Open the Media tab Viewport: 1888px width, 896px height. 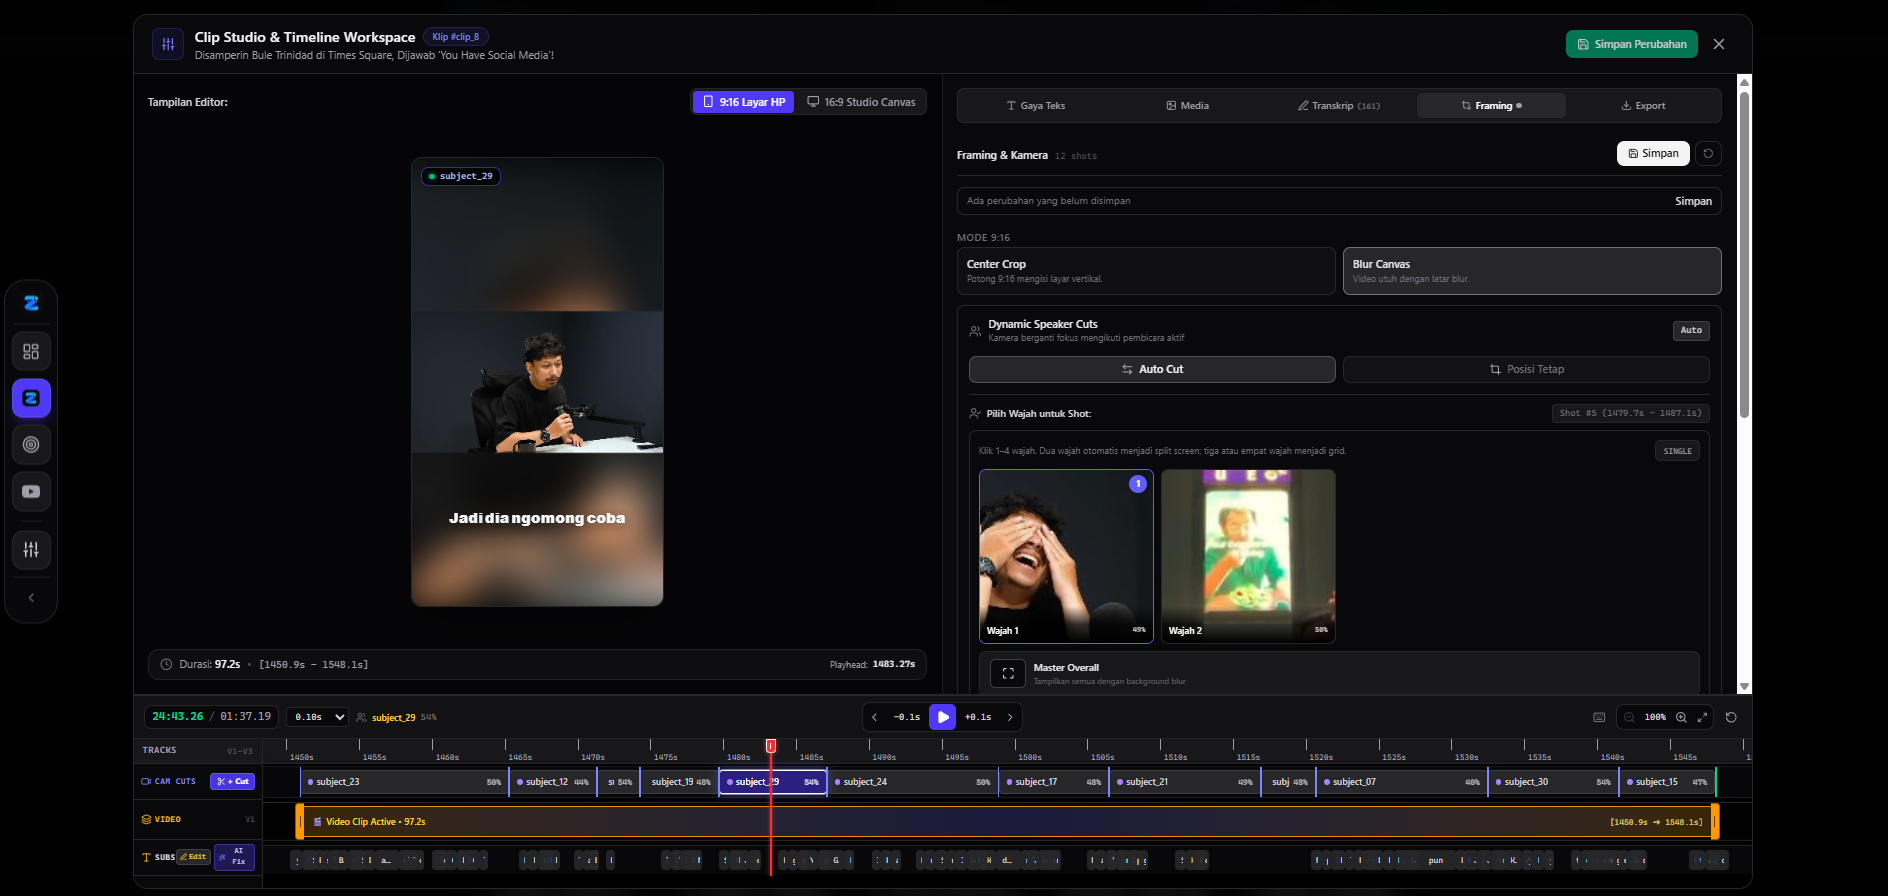pyautogui.click(x=1188, y=105)
